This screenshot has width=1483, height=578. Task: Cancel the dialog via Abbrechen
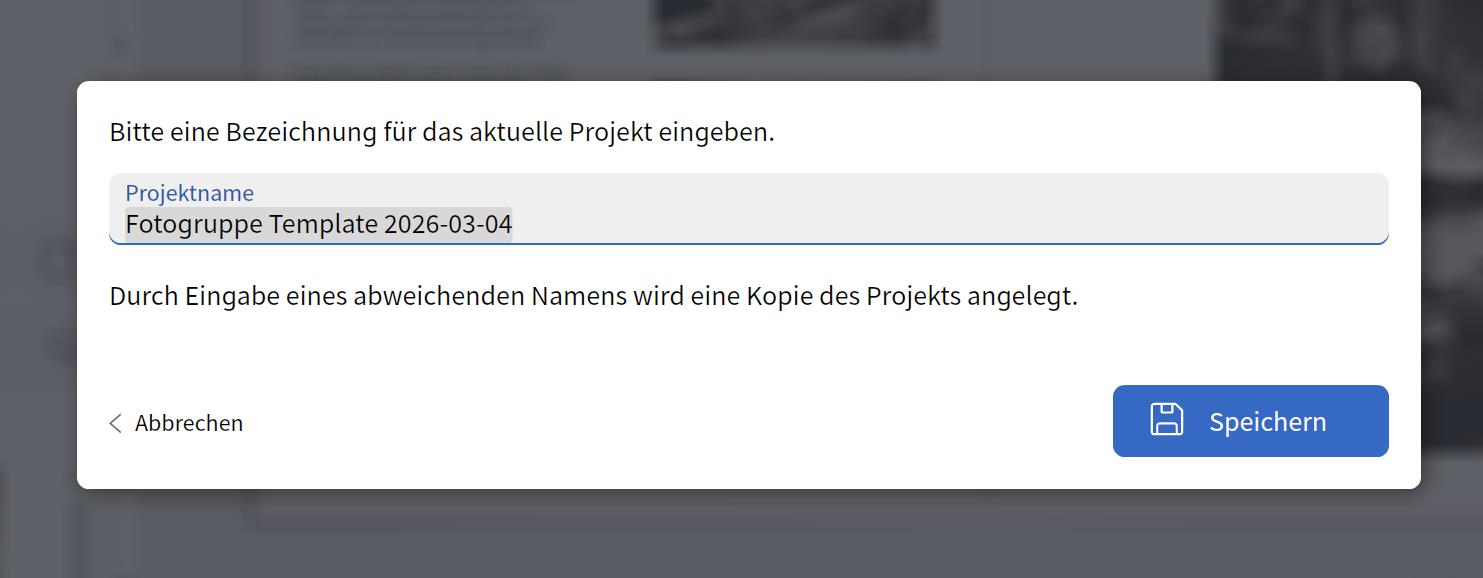(188, 423)
